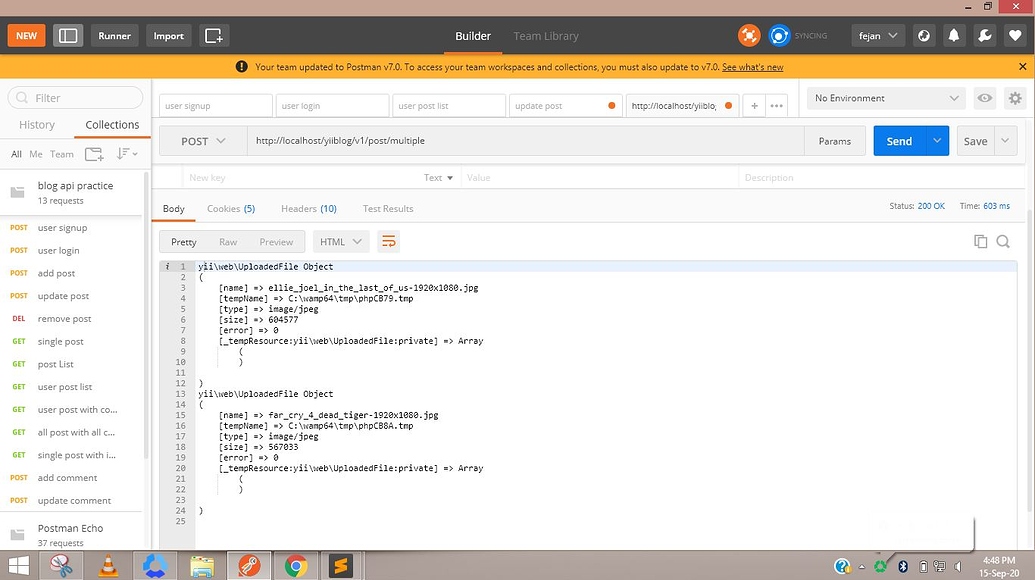Open the POST method dropdown

(199, 141)
